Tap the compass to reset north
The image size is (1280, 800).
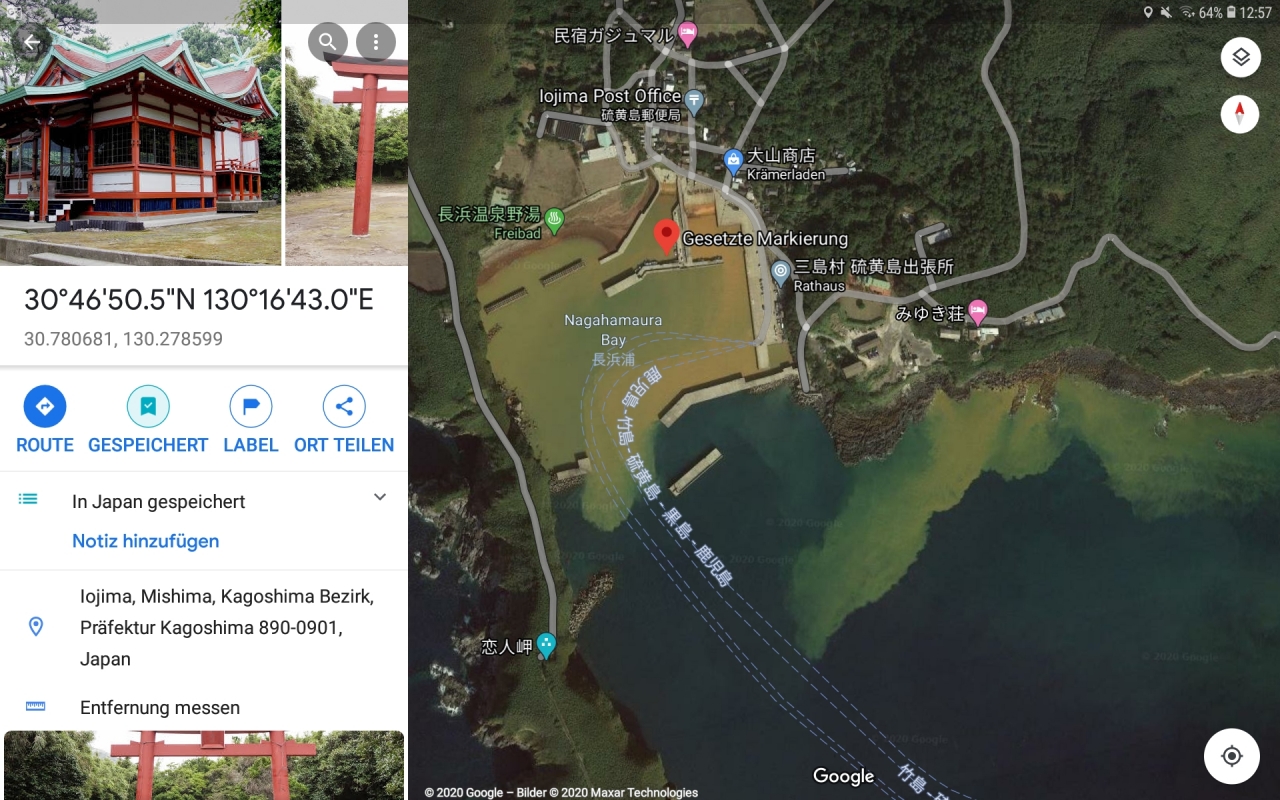pos(1240,114)
